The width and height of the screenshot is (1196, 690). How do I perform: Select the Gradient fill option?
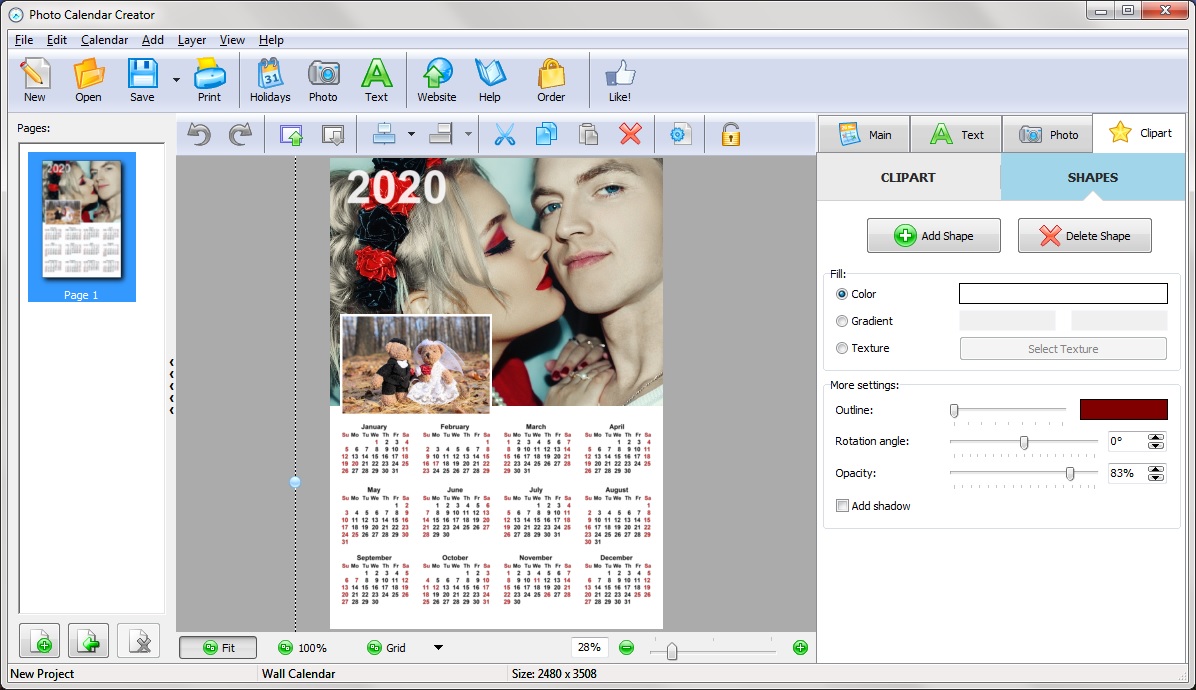coord(840,320)
